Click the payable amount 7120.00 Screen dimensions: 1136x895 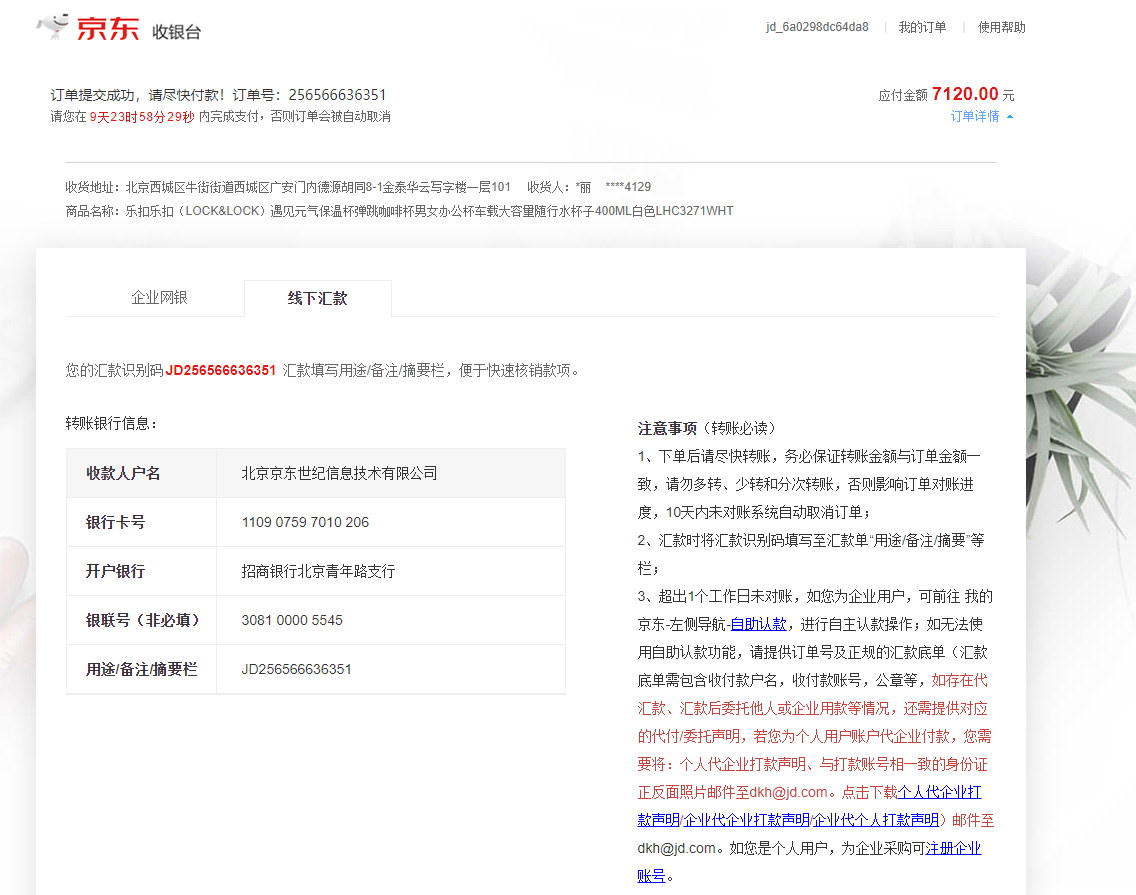pos(965,94)
